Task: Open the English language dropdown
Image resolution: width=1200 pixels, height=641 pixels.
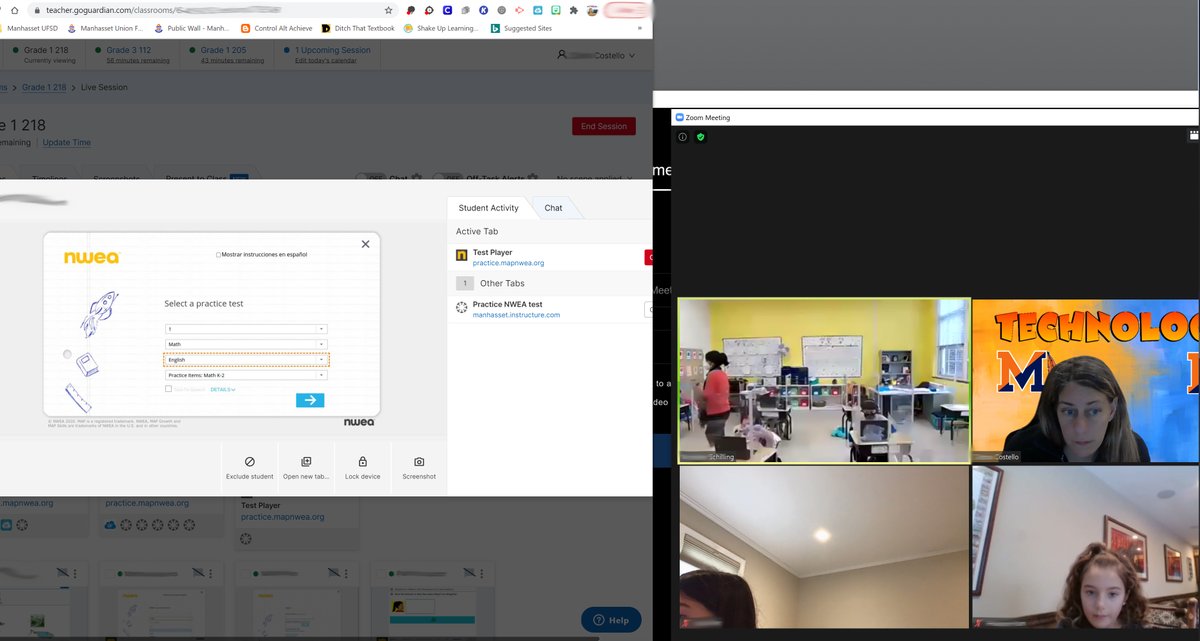Action: coord(246,359)
